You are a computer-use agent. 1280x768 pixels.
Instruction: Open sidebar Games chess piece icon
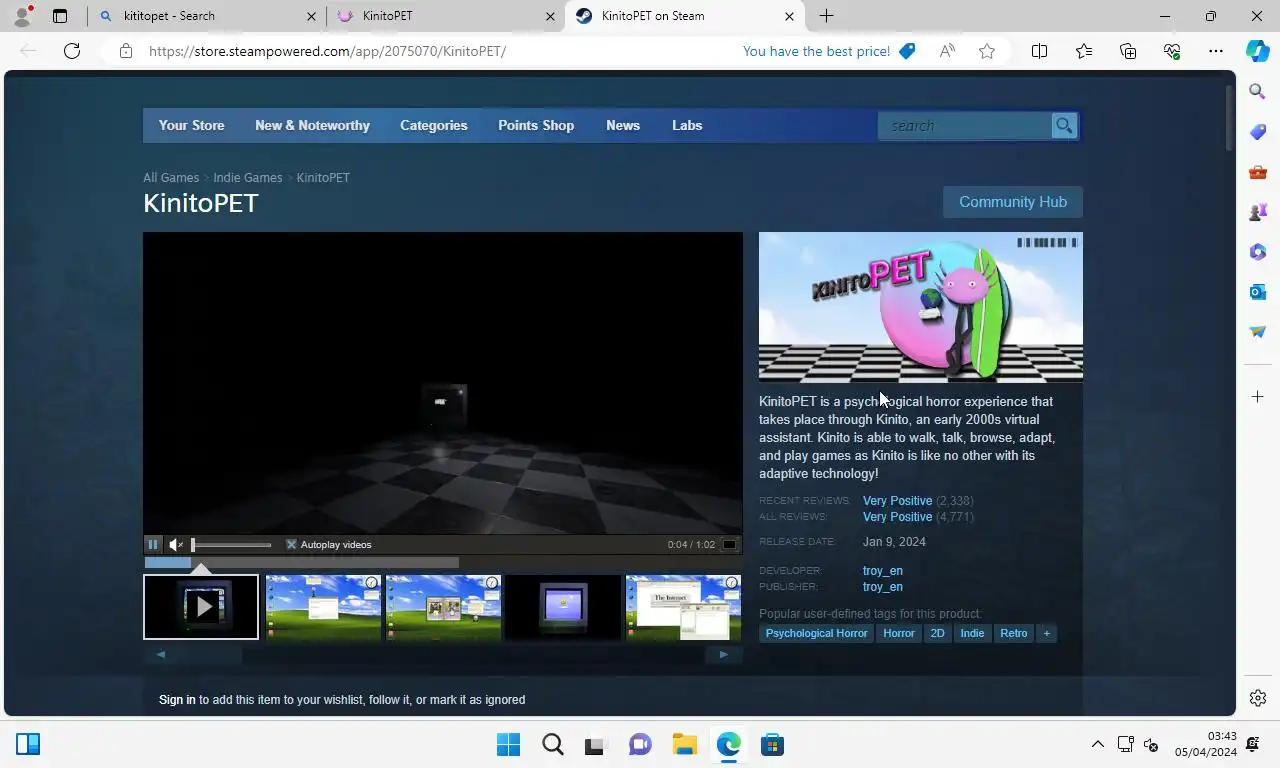point(1258,212)
